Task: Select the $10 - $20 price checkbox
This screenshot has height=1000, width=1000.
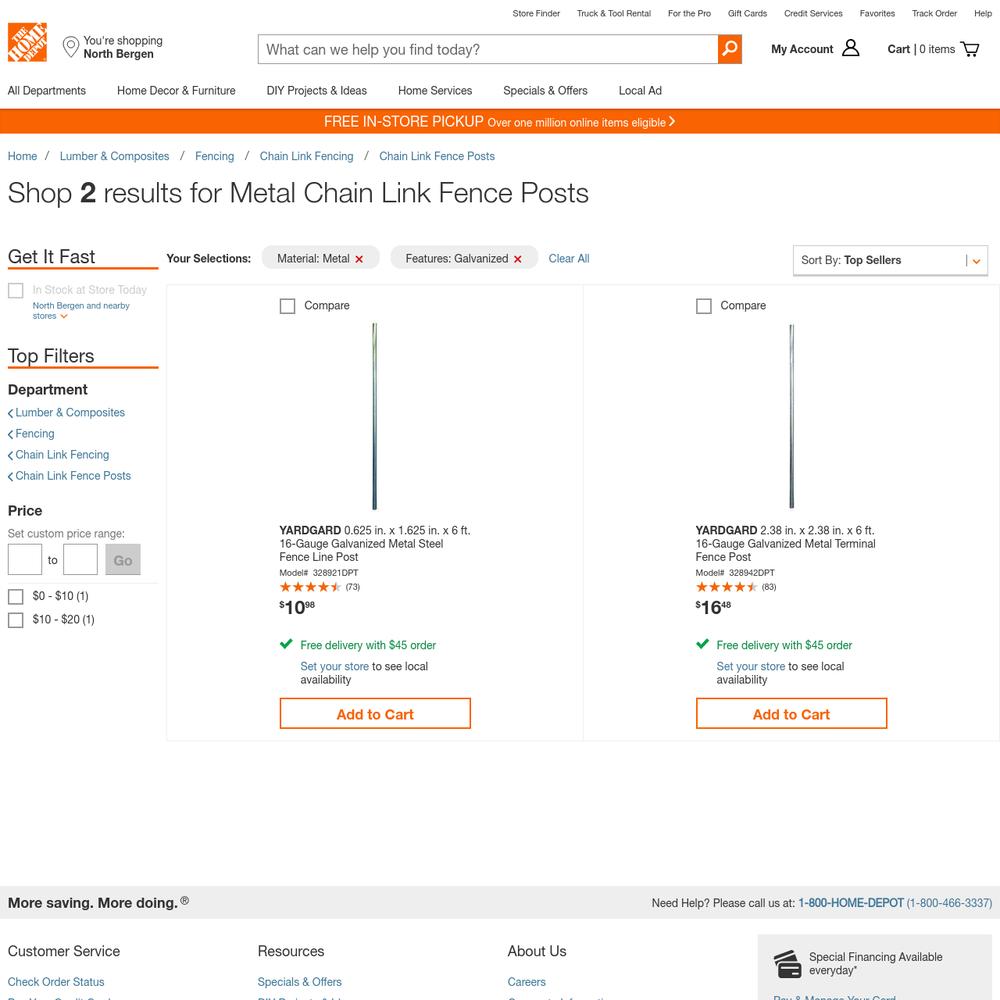Action: [x=15, y=620]
